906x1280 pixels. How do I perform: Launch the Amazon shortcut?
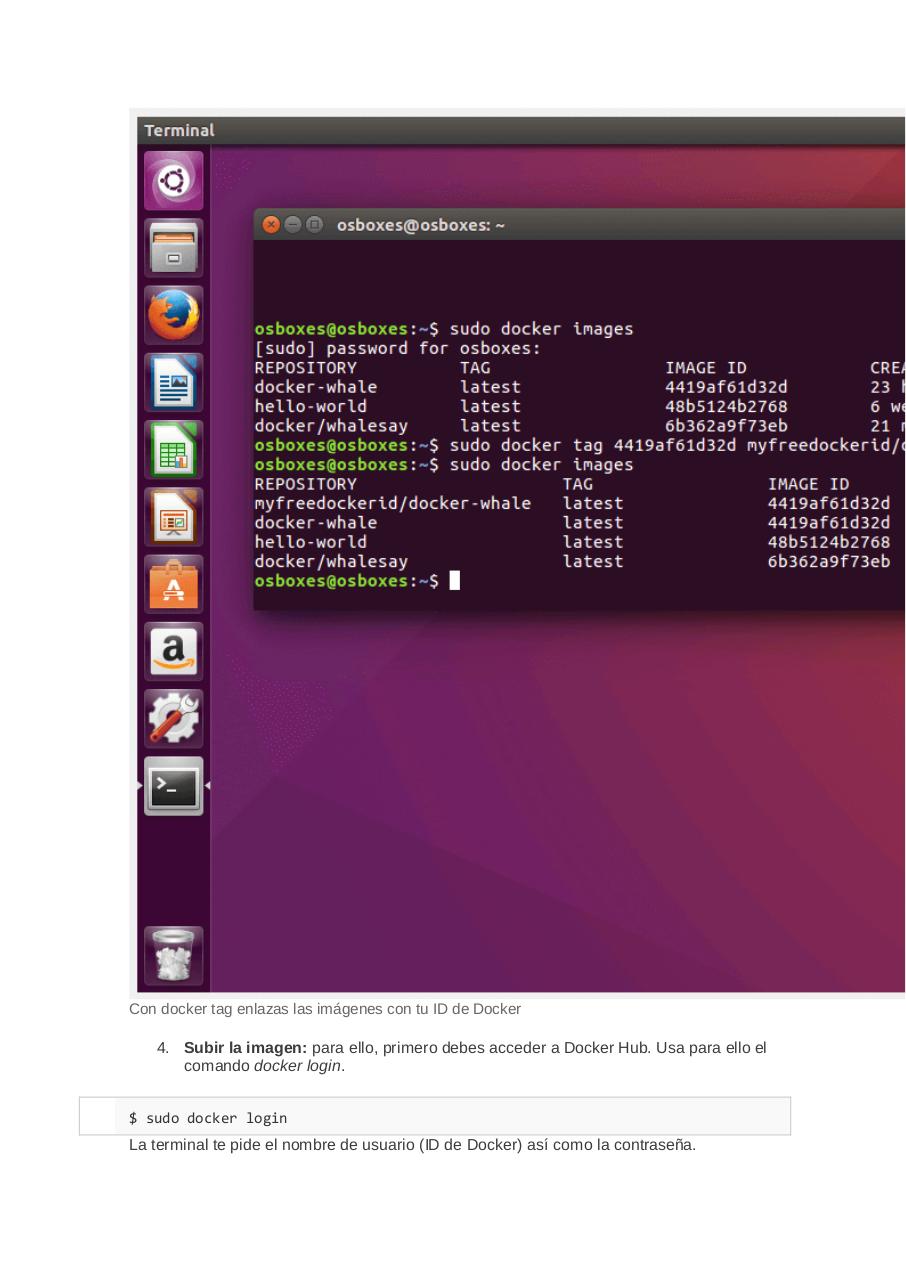(173, 651)
